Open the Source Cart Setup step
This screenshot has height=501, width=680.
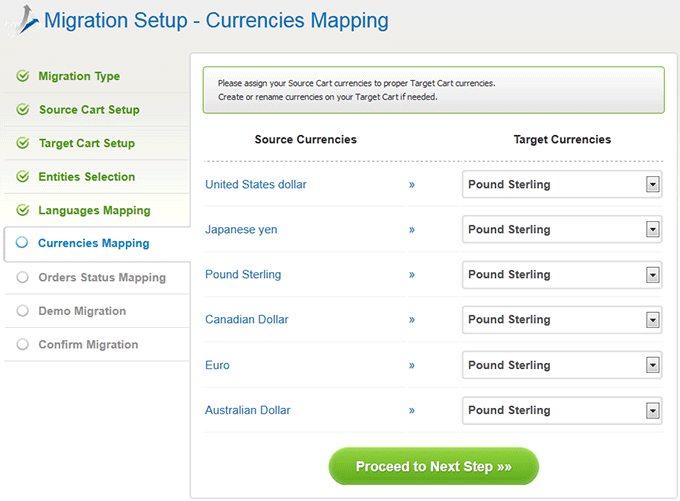pos(89,109)
